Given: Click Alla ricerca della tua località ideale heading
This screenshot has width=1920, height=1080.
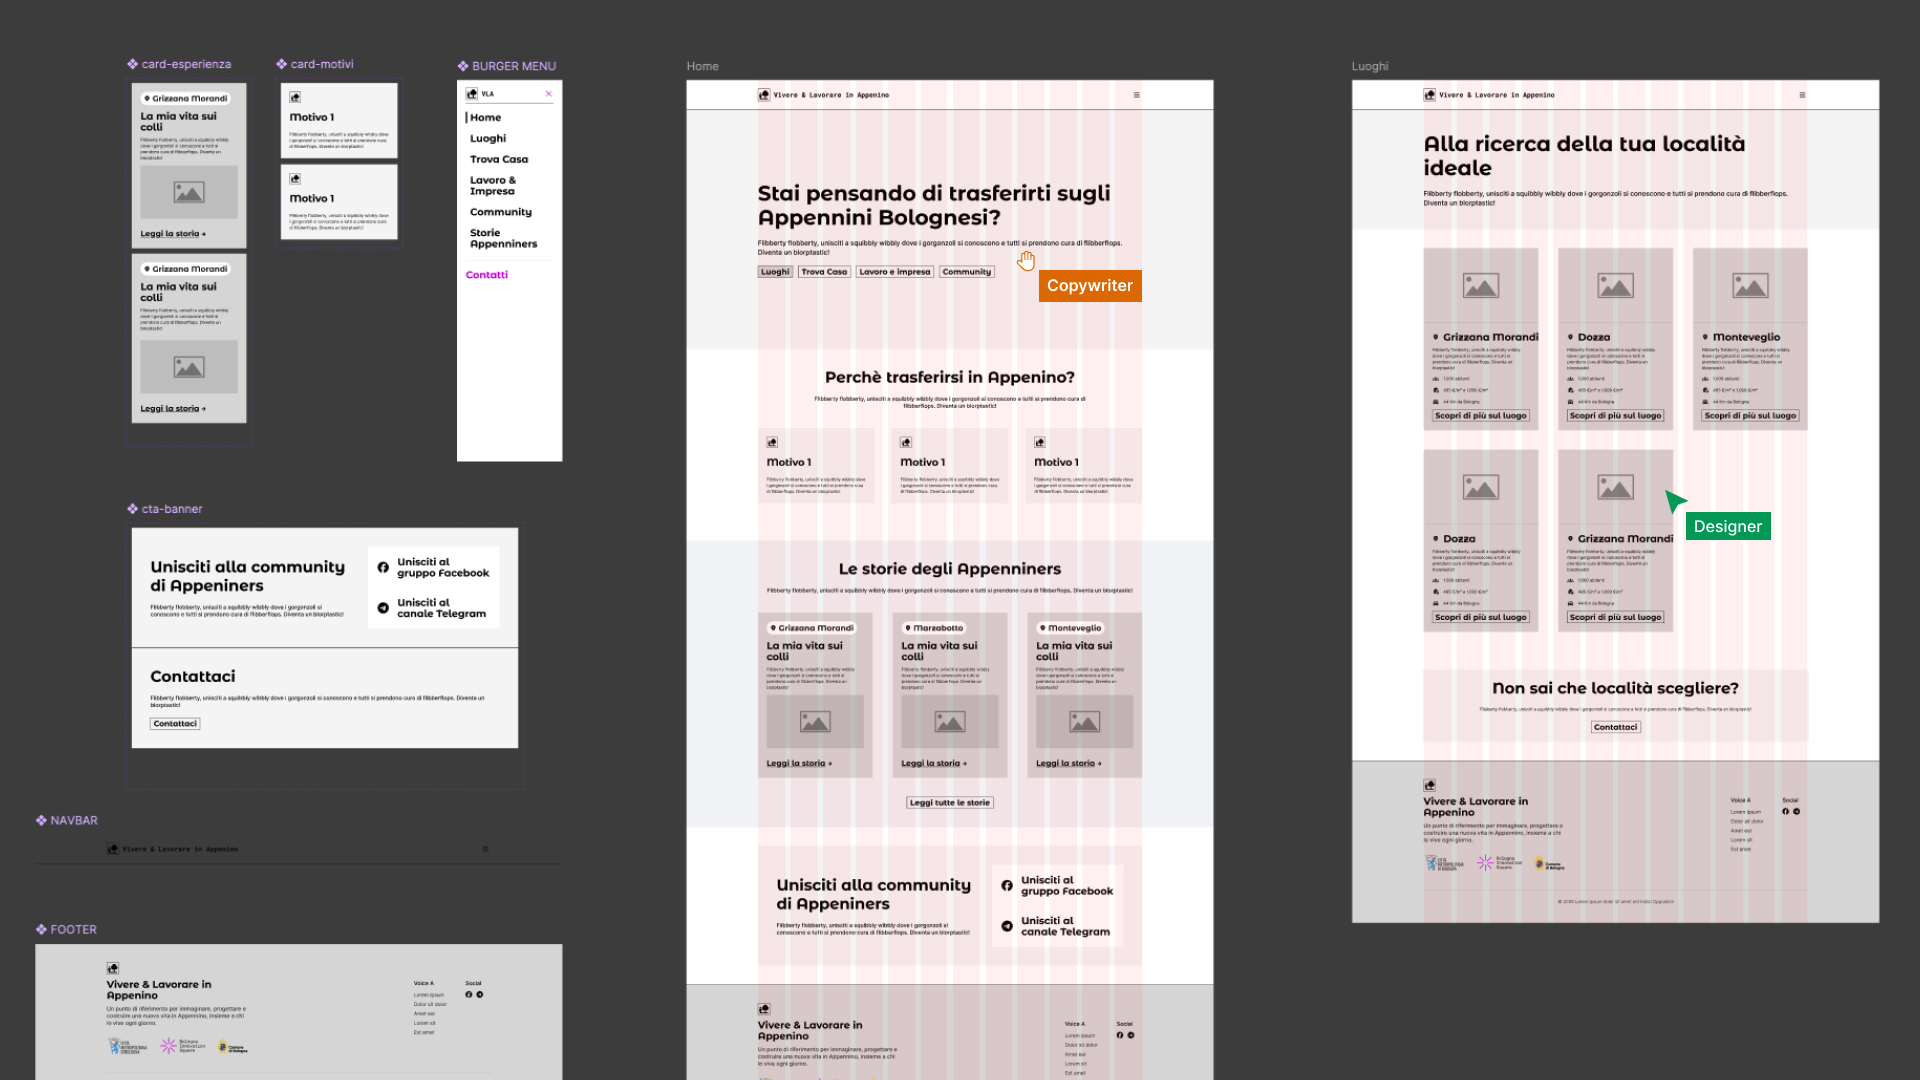Looking at the screenshot, I should tap(1584, 156).
